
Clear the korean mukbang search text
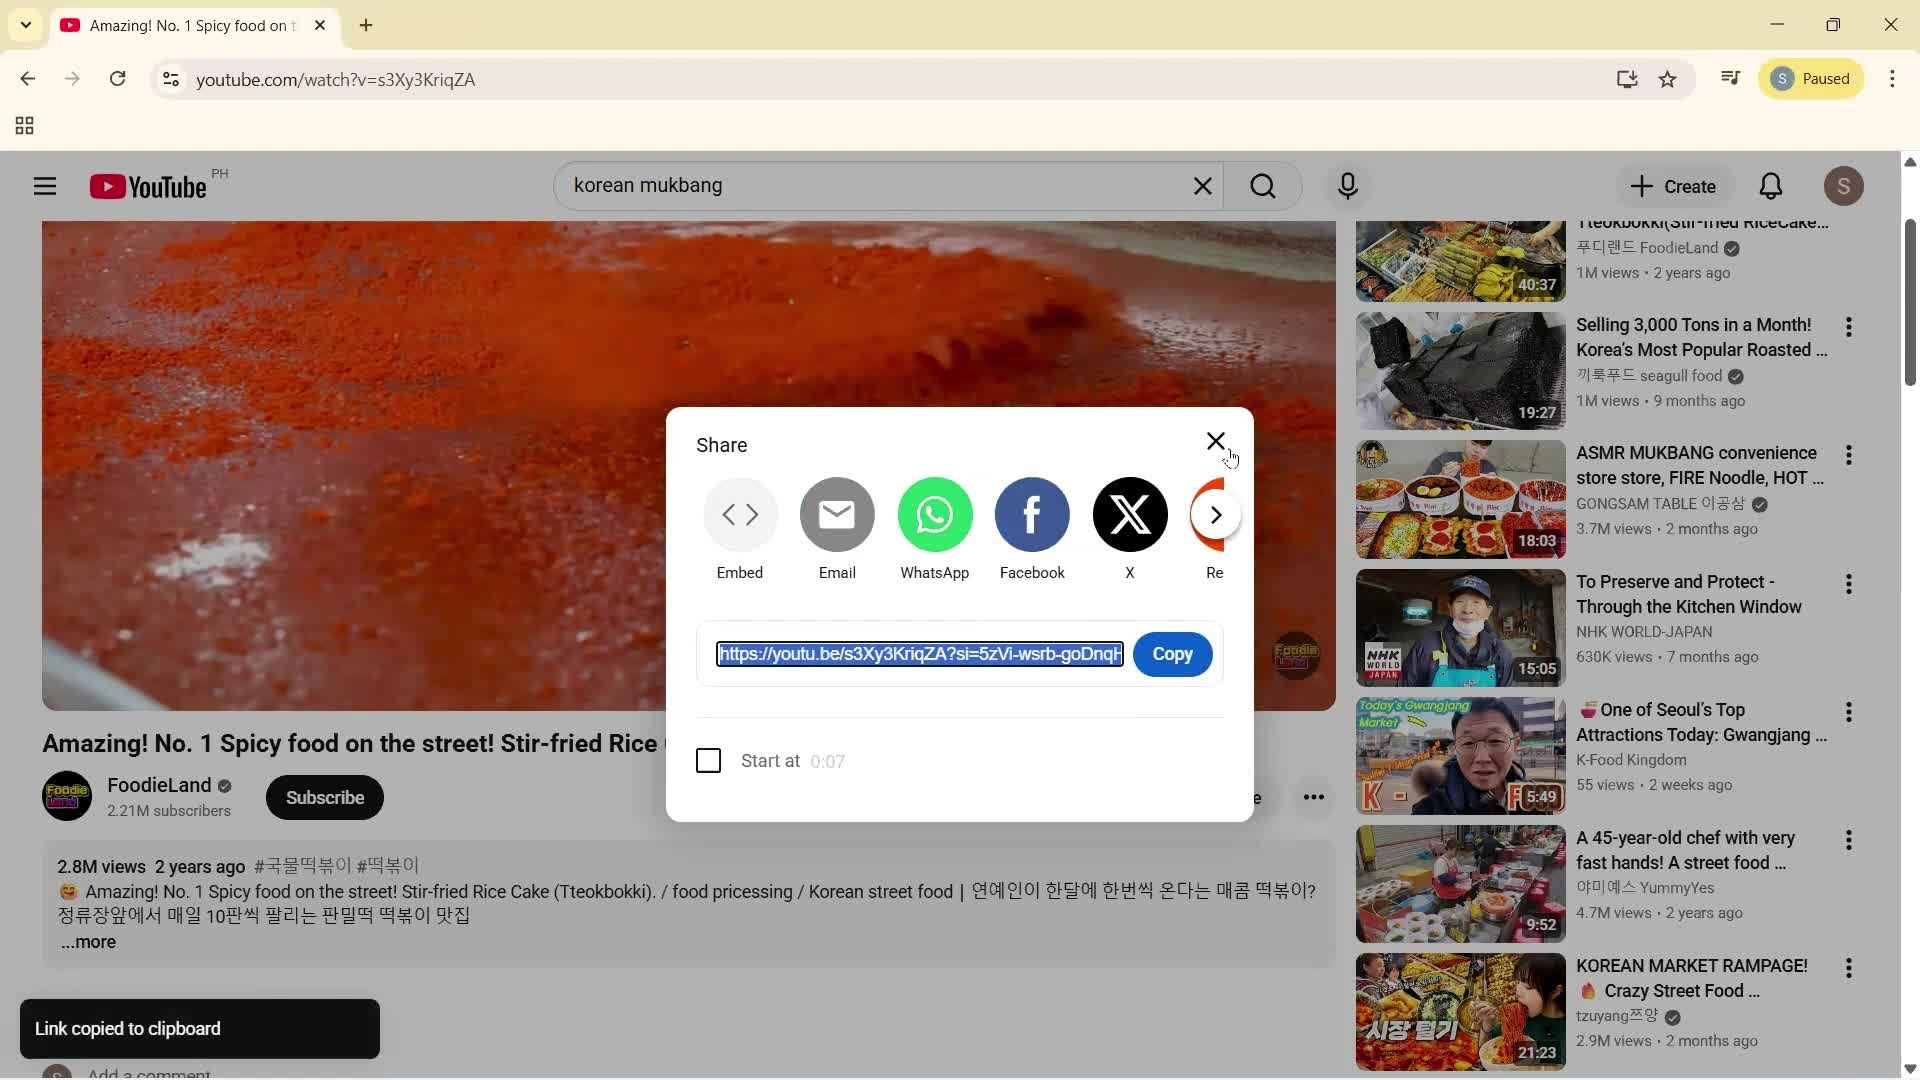[1202, 185]
